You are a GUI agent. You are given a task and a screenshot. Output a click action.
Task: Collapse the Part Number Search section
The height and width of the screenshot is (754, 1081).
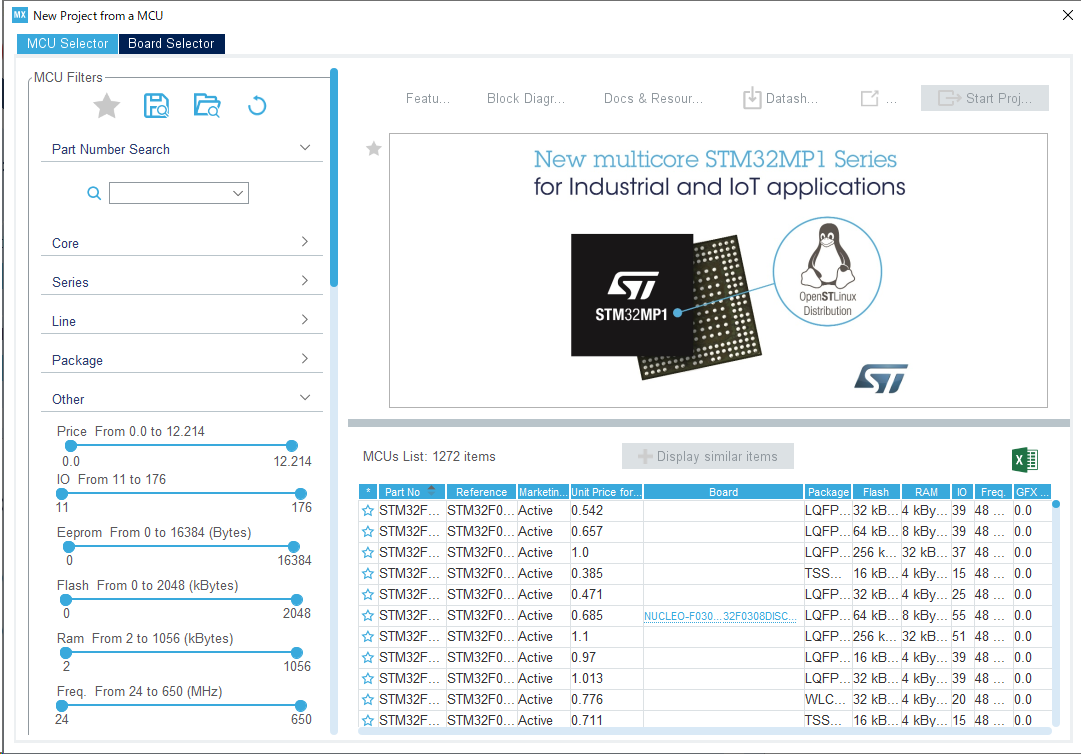(305, 147)
